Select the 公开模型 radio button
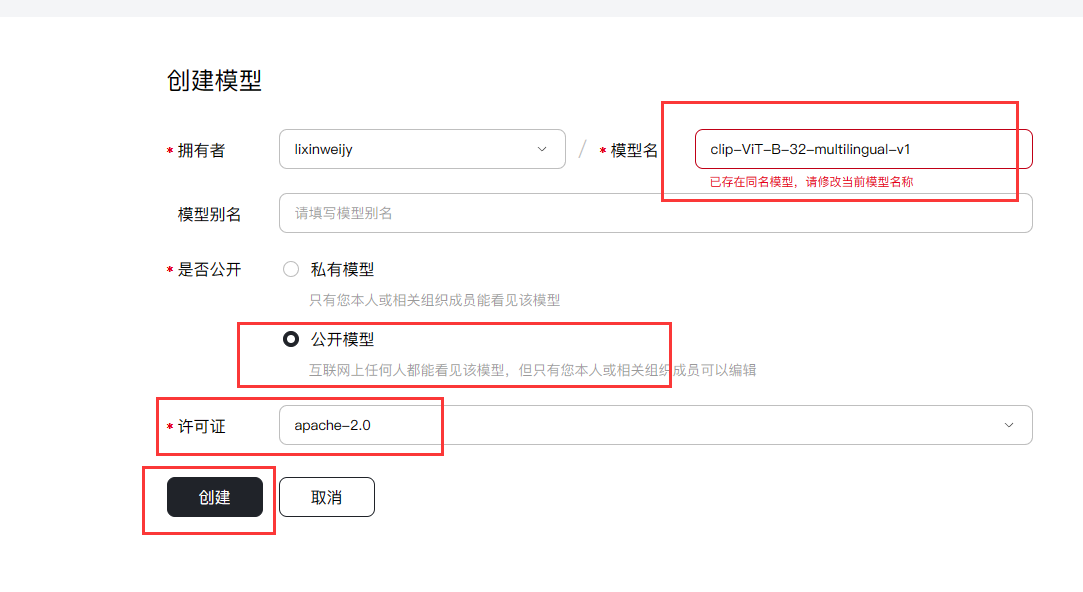Image resolution: width=1083 pixels, height=592 pixels. 291,340
